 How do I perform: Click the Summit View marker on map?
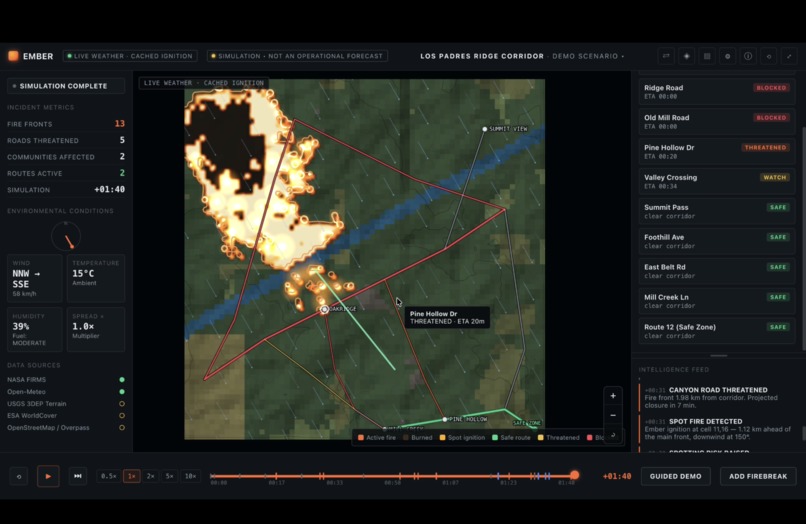(484, 129)
